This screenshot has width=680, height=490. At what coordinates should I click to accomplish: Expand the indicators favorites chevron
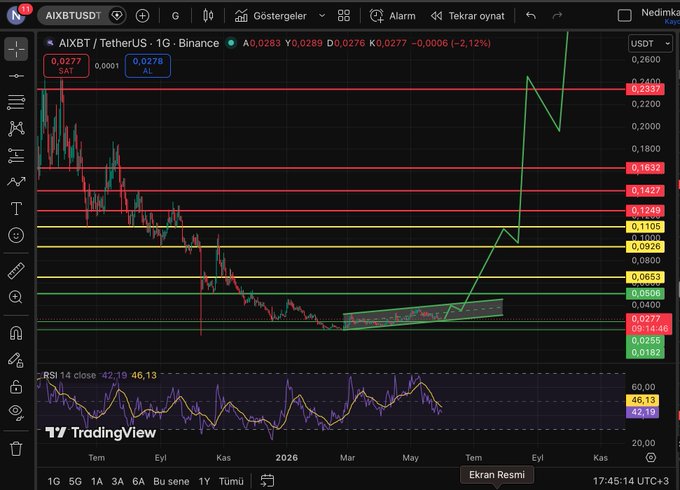322,16
